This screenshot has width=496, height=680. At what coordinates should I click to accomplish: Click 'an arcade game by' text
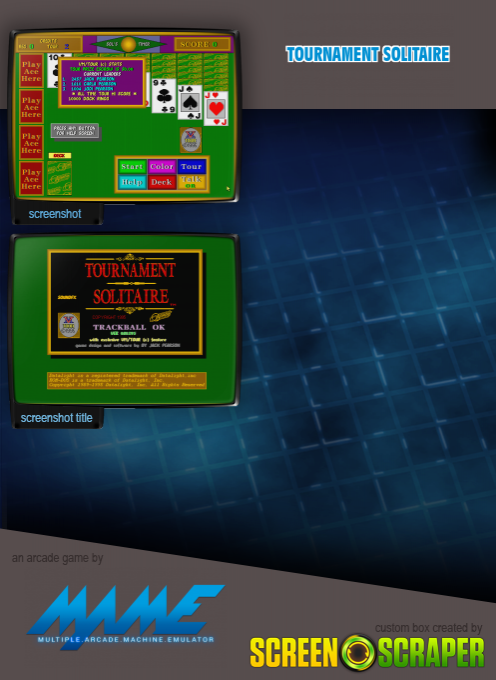(57, 558)
